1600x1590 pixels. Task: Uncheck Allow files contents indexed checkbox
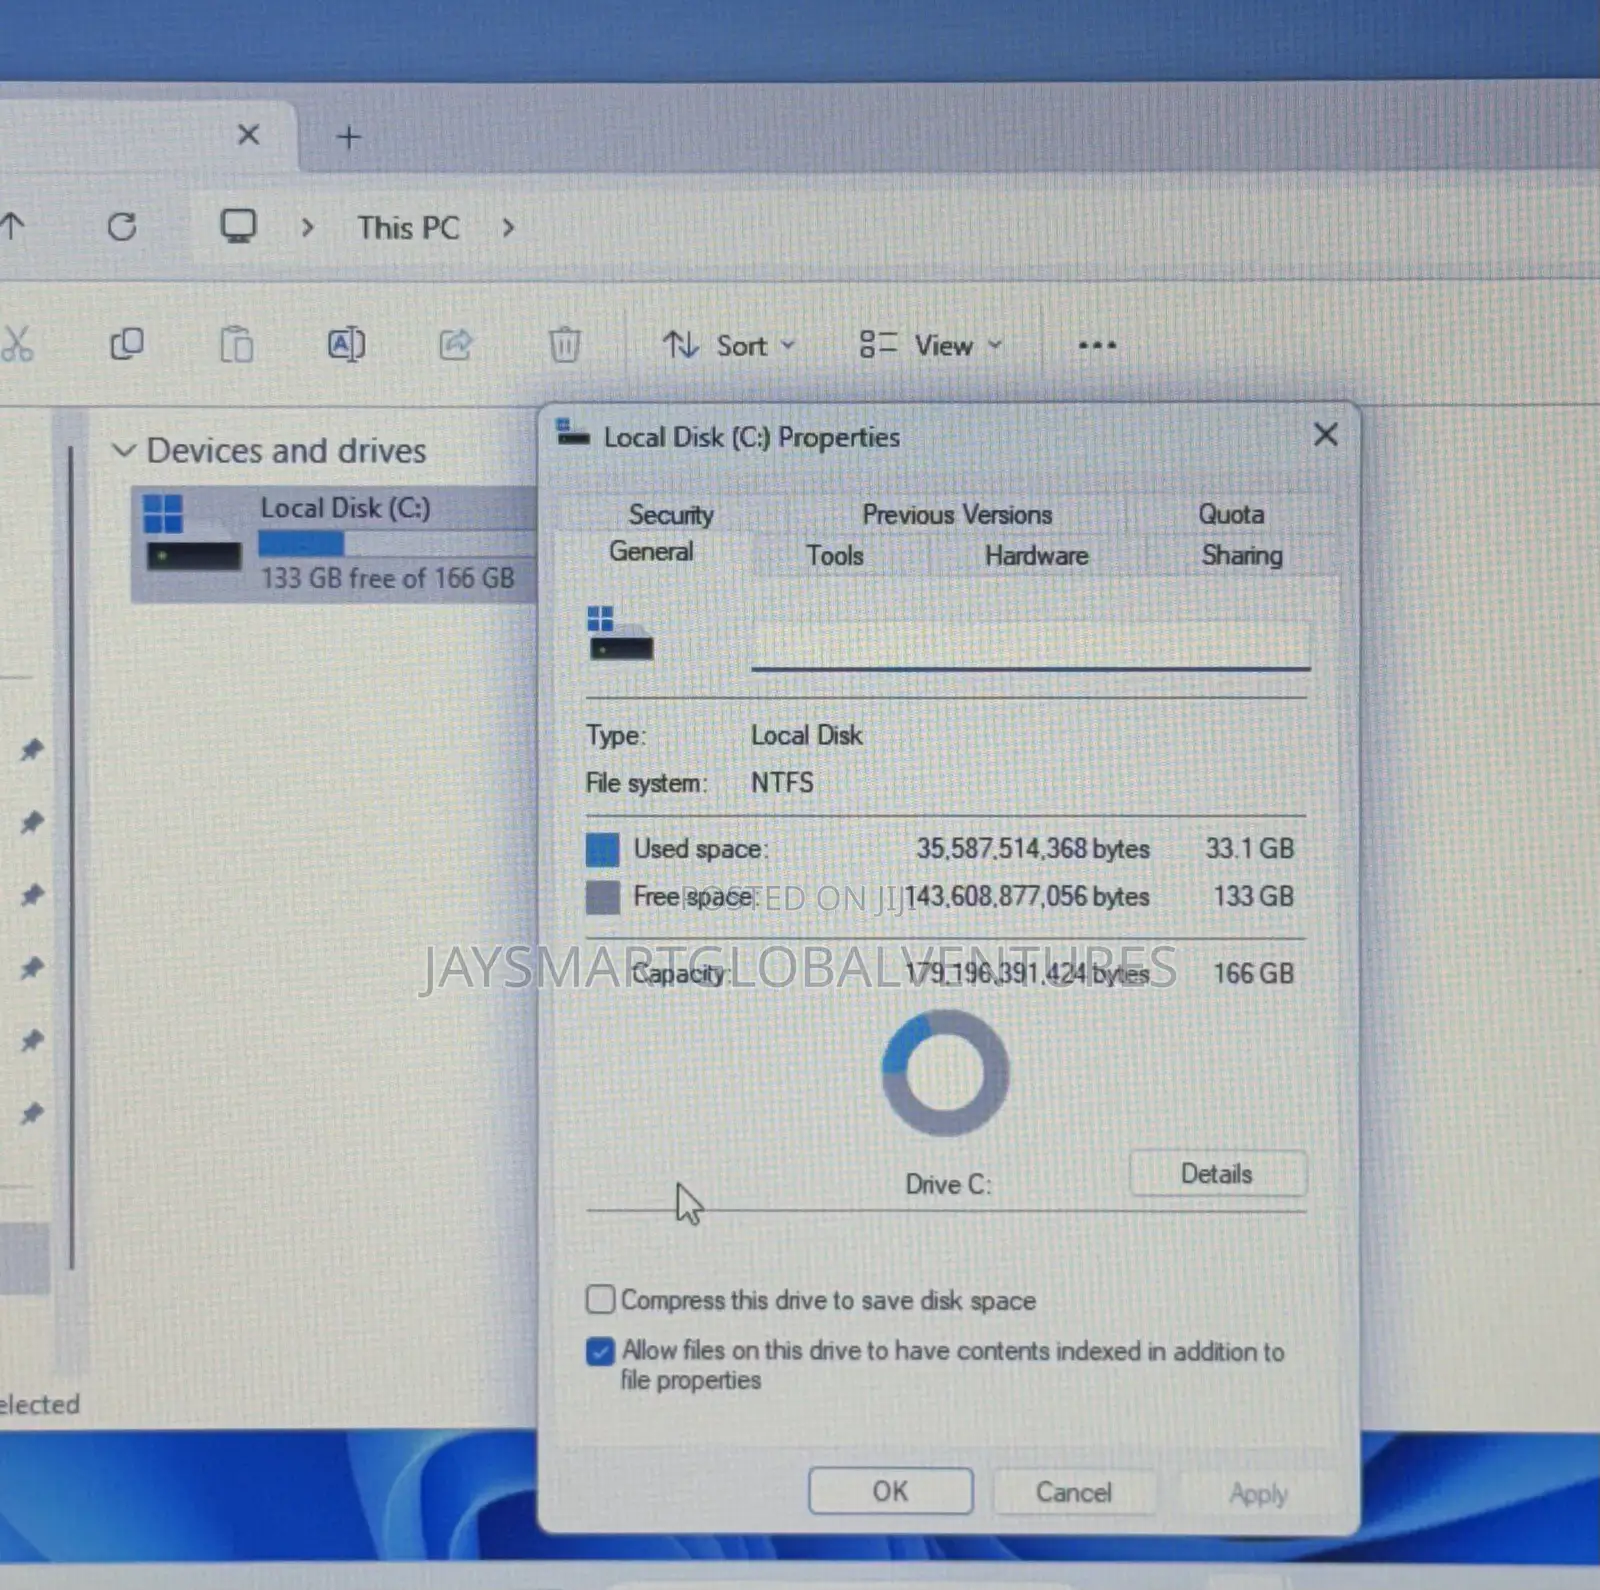(600, 1351)
